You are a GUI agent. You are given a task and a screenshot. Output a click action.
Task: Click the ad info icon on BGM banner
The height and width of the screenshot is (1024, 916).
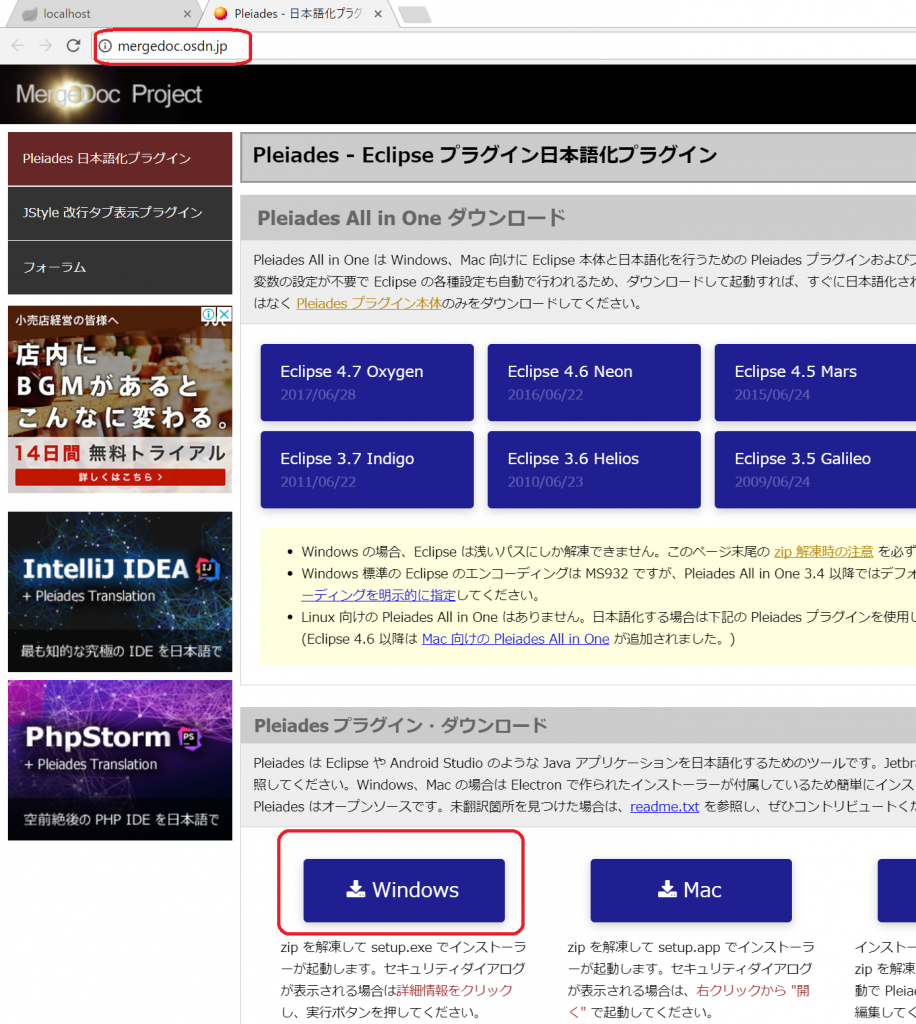point(209,315)
